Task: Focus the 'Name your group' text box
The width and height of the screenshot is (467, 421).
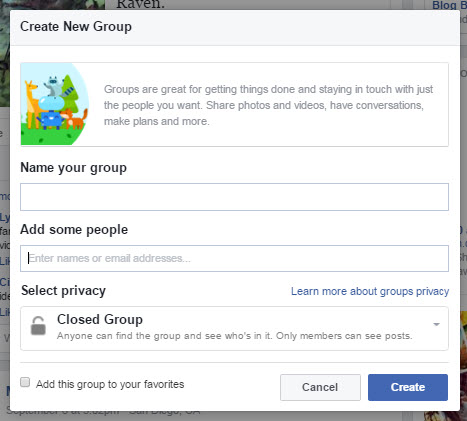Action: (234, 197)
